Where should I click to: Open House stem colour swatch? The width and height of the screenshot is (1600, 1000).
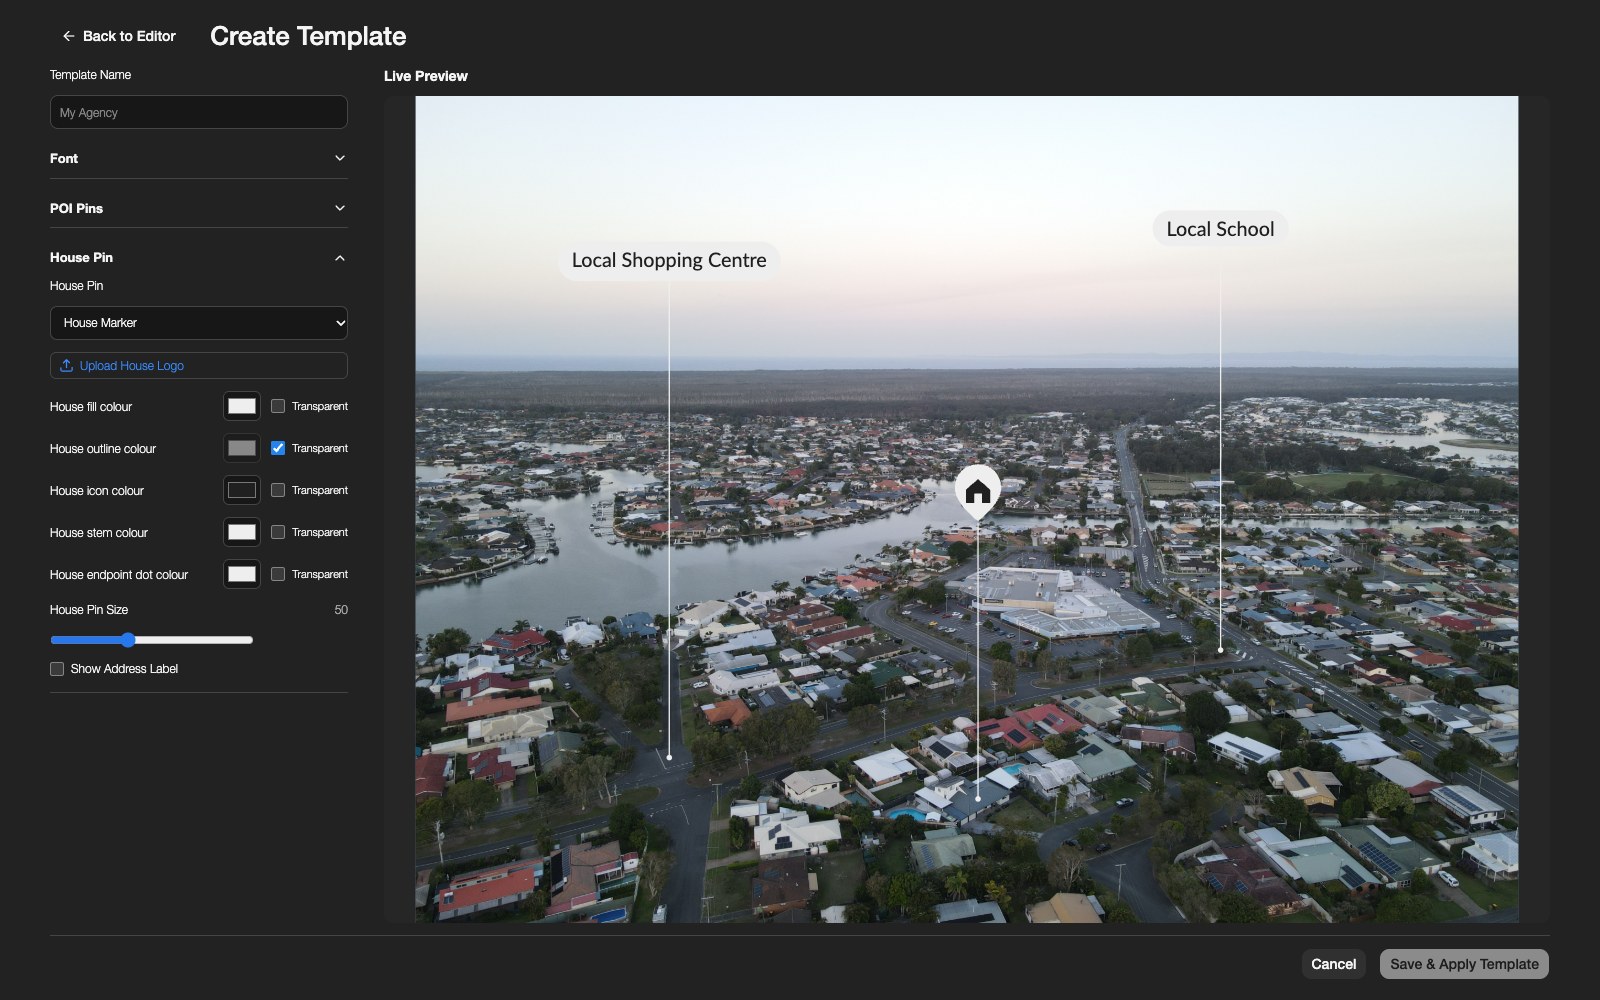coord(242,532)
